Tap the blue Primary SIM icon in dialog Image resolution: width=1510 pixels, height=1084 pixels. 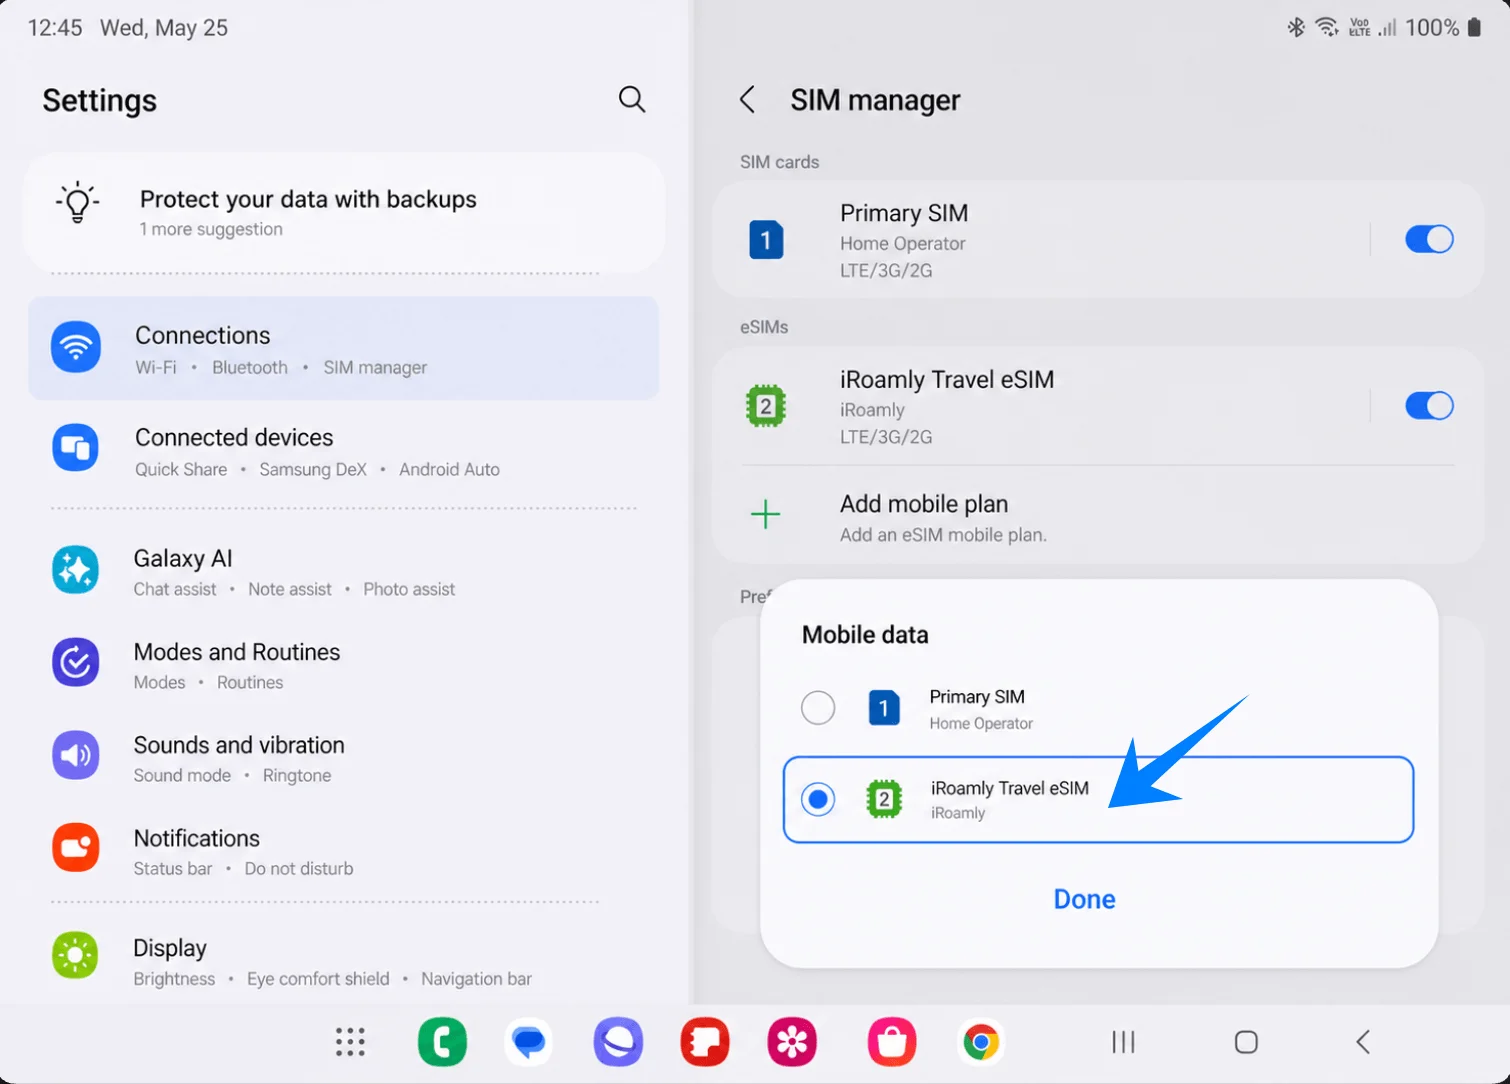(884, 709)
